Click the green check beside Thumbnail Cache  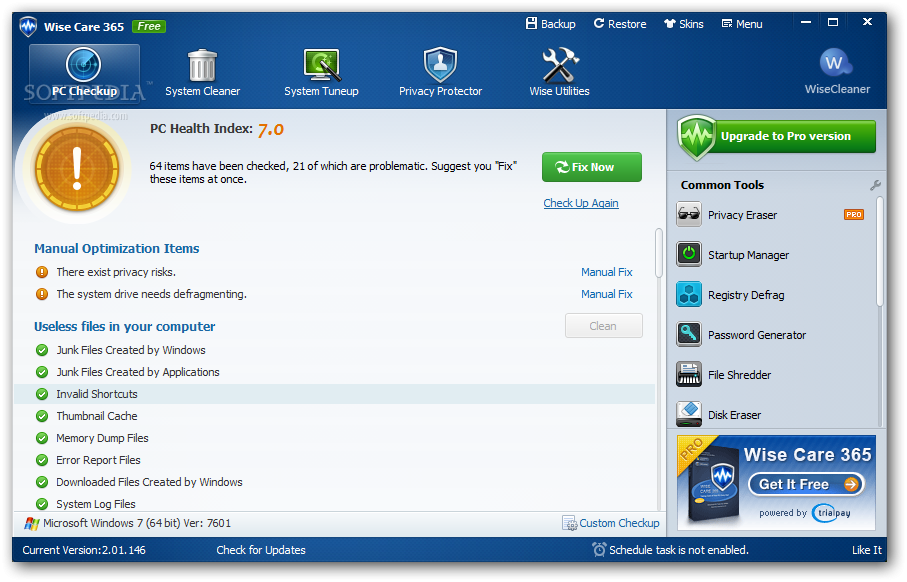[x=42, y=416]
